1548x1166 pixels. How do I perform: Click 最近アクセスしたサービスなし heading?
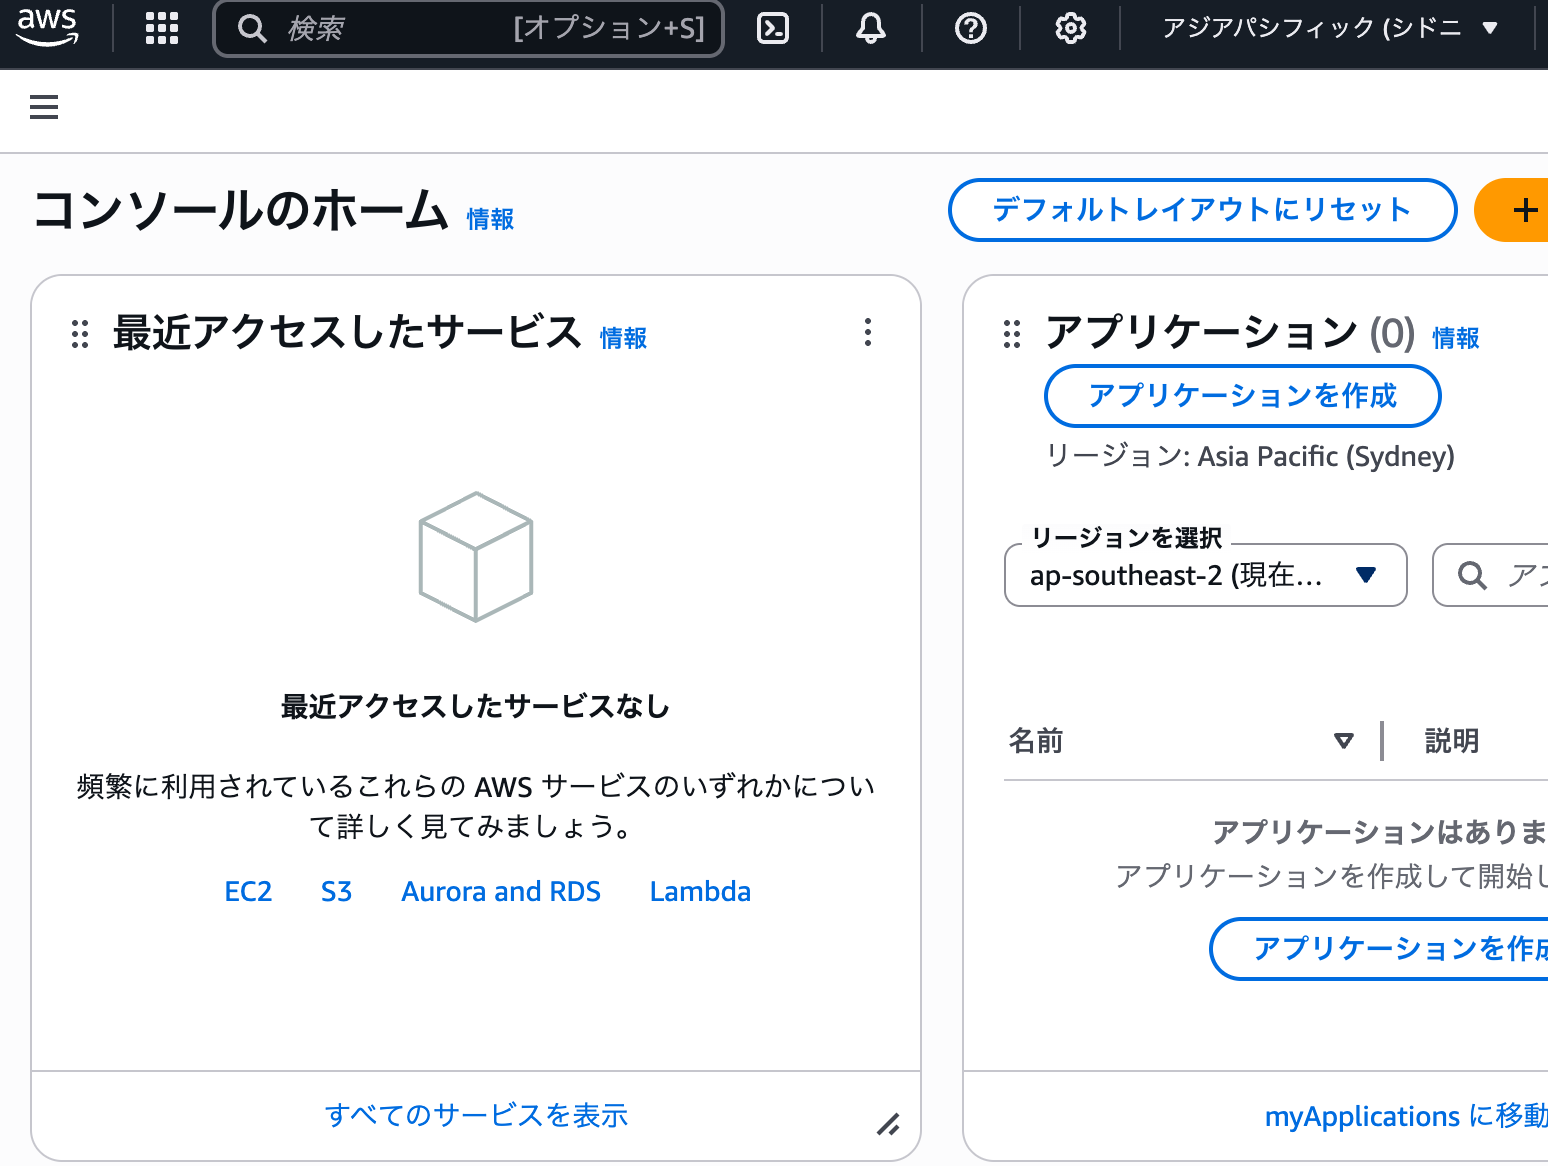pyautogui.click(x=476, y=706)
